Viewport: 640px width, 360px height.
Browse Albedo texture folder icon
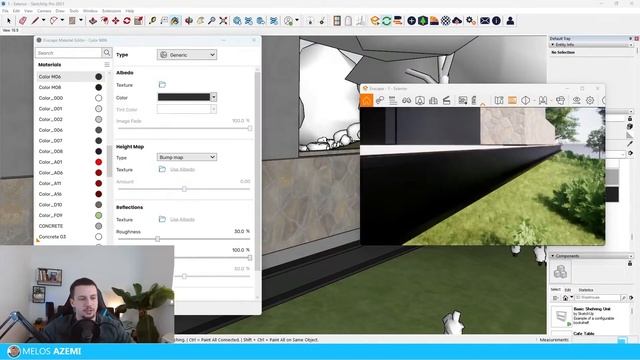pos(162,84)
